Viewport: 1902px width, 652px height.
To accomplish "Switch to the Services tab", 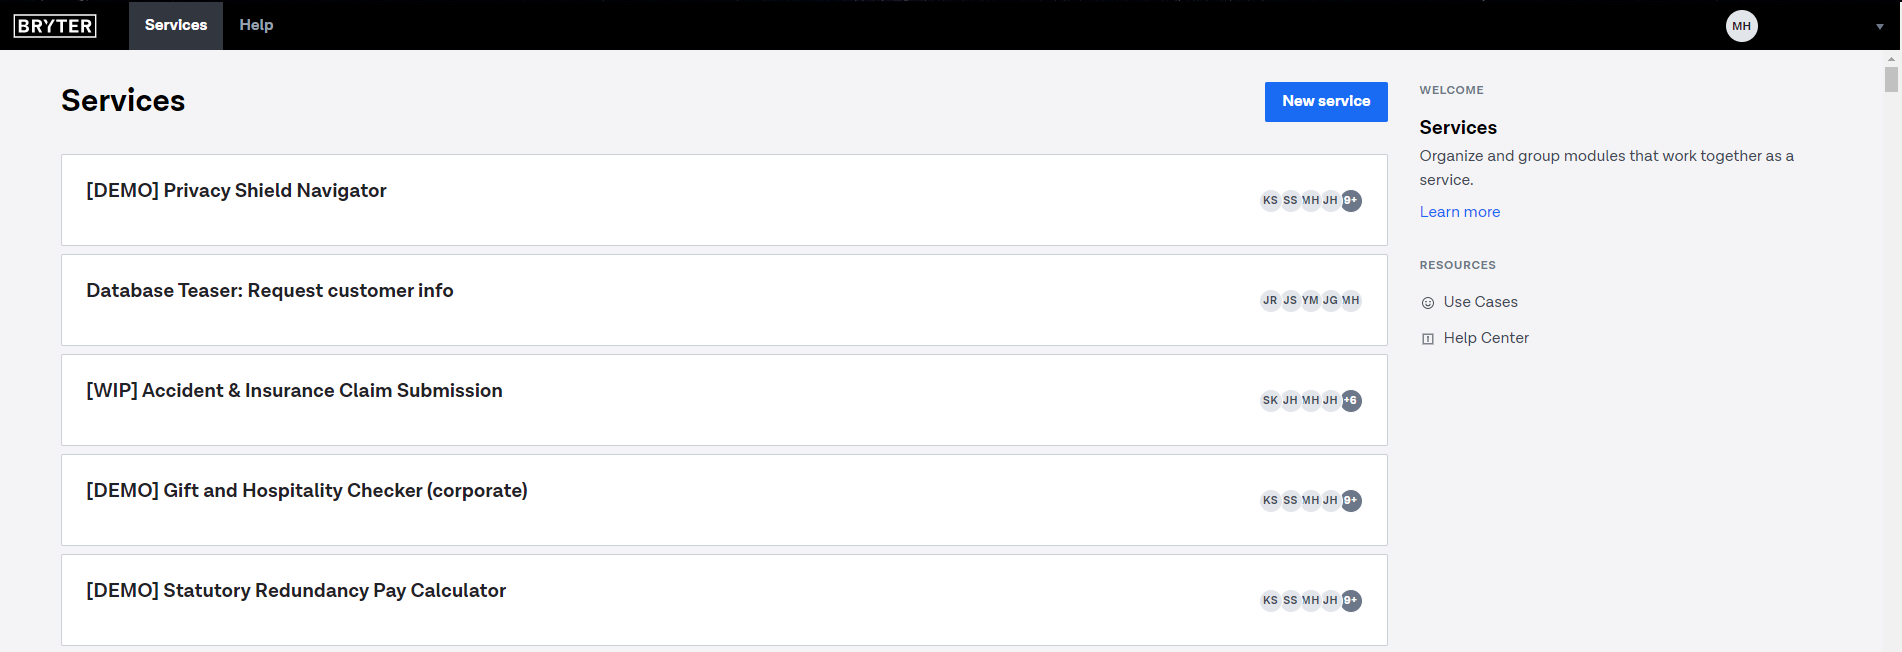I will coord(176,25).
